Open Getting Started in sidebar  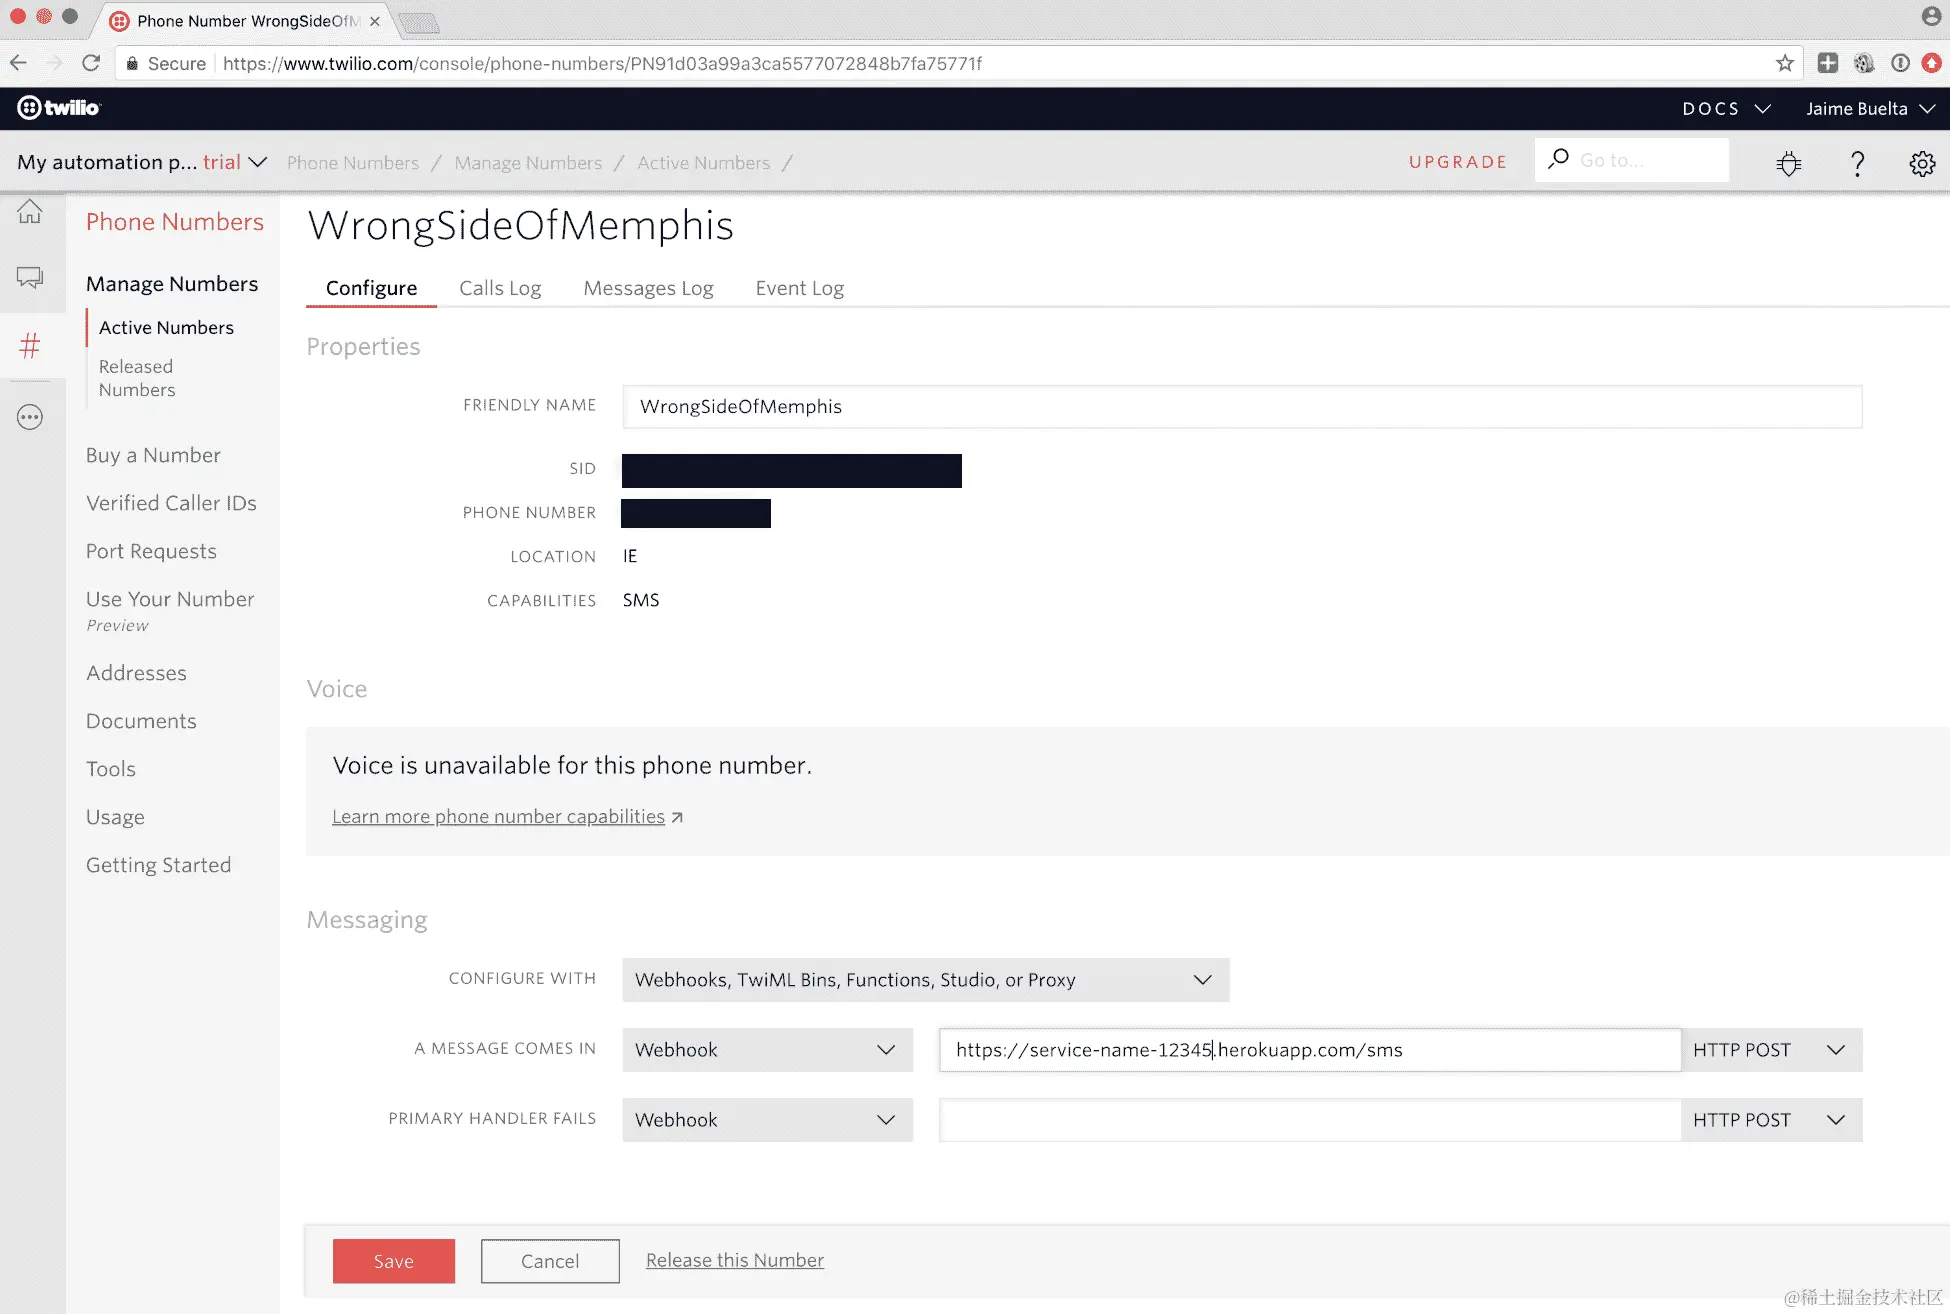click(x=158, y=865)
